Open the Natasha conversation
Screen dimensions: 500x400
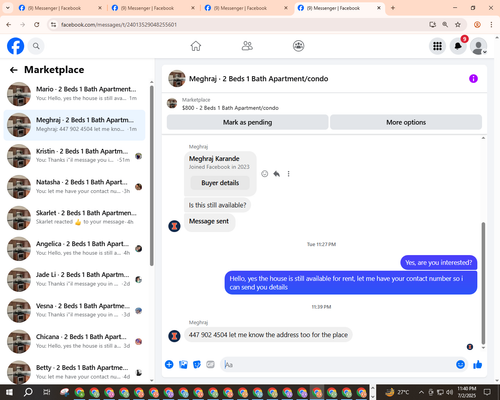(74, 187)
